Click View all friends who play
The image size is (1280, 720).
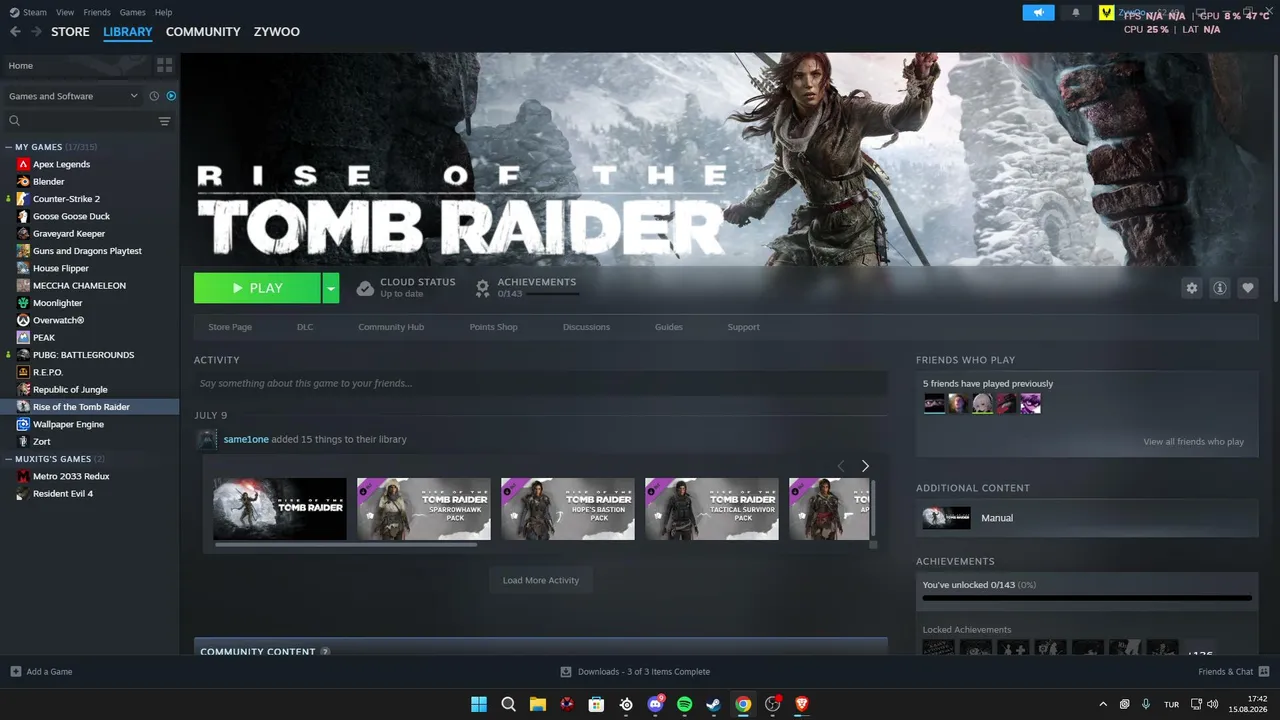[x=1194, y=442]
